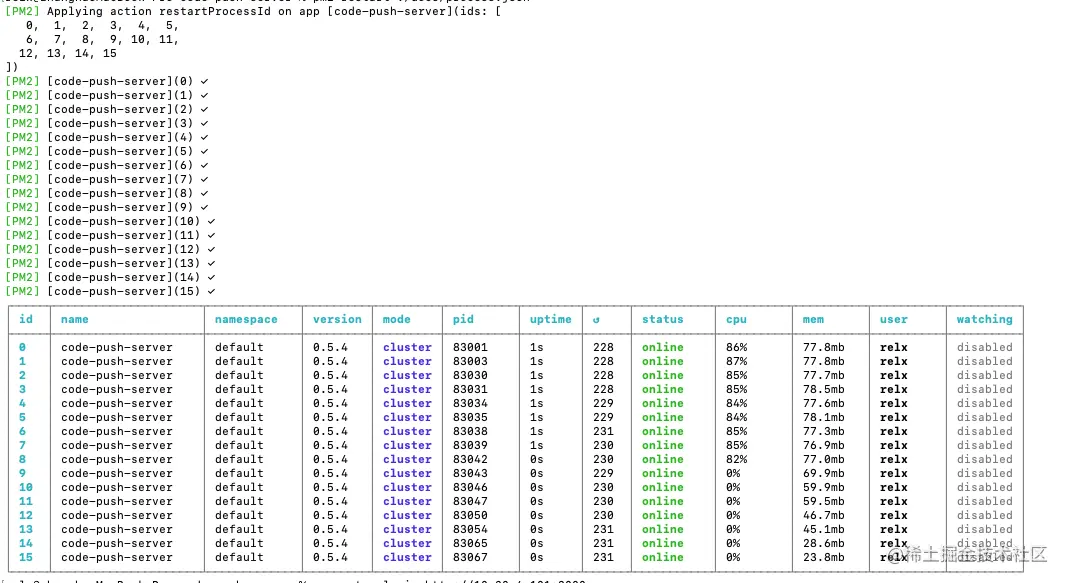Click the 'namespace' column header

246,319
